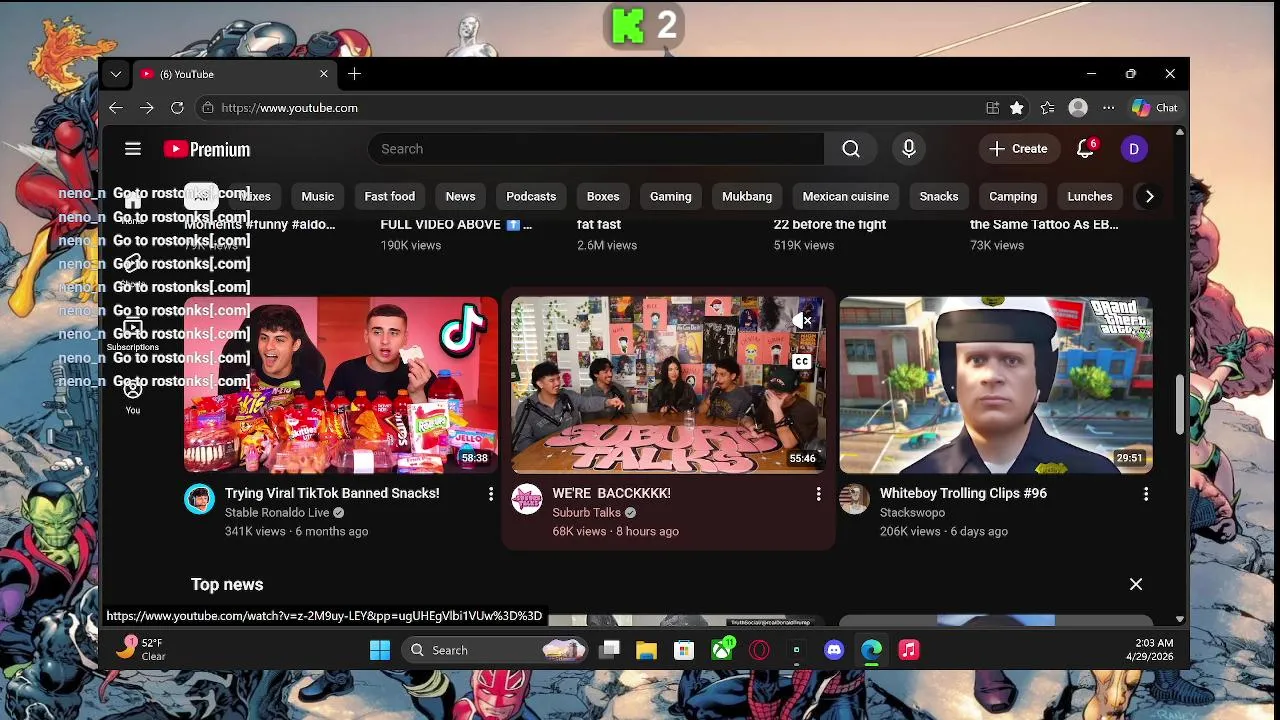Viewport: 1280px width, 720px height.
Task: Click the address bar URL
Action: 290,108
